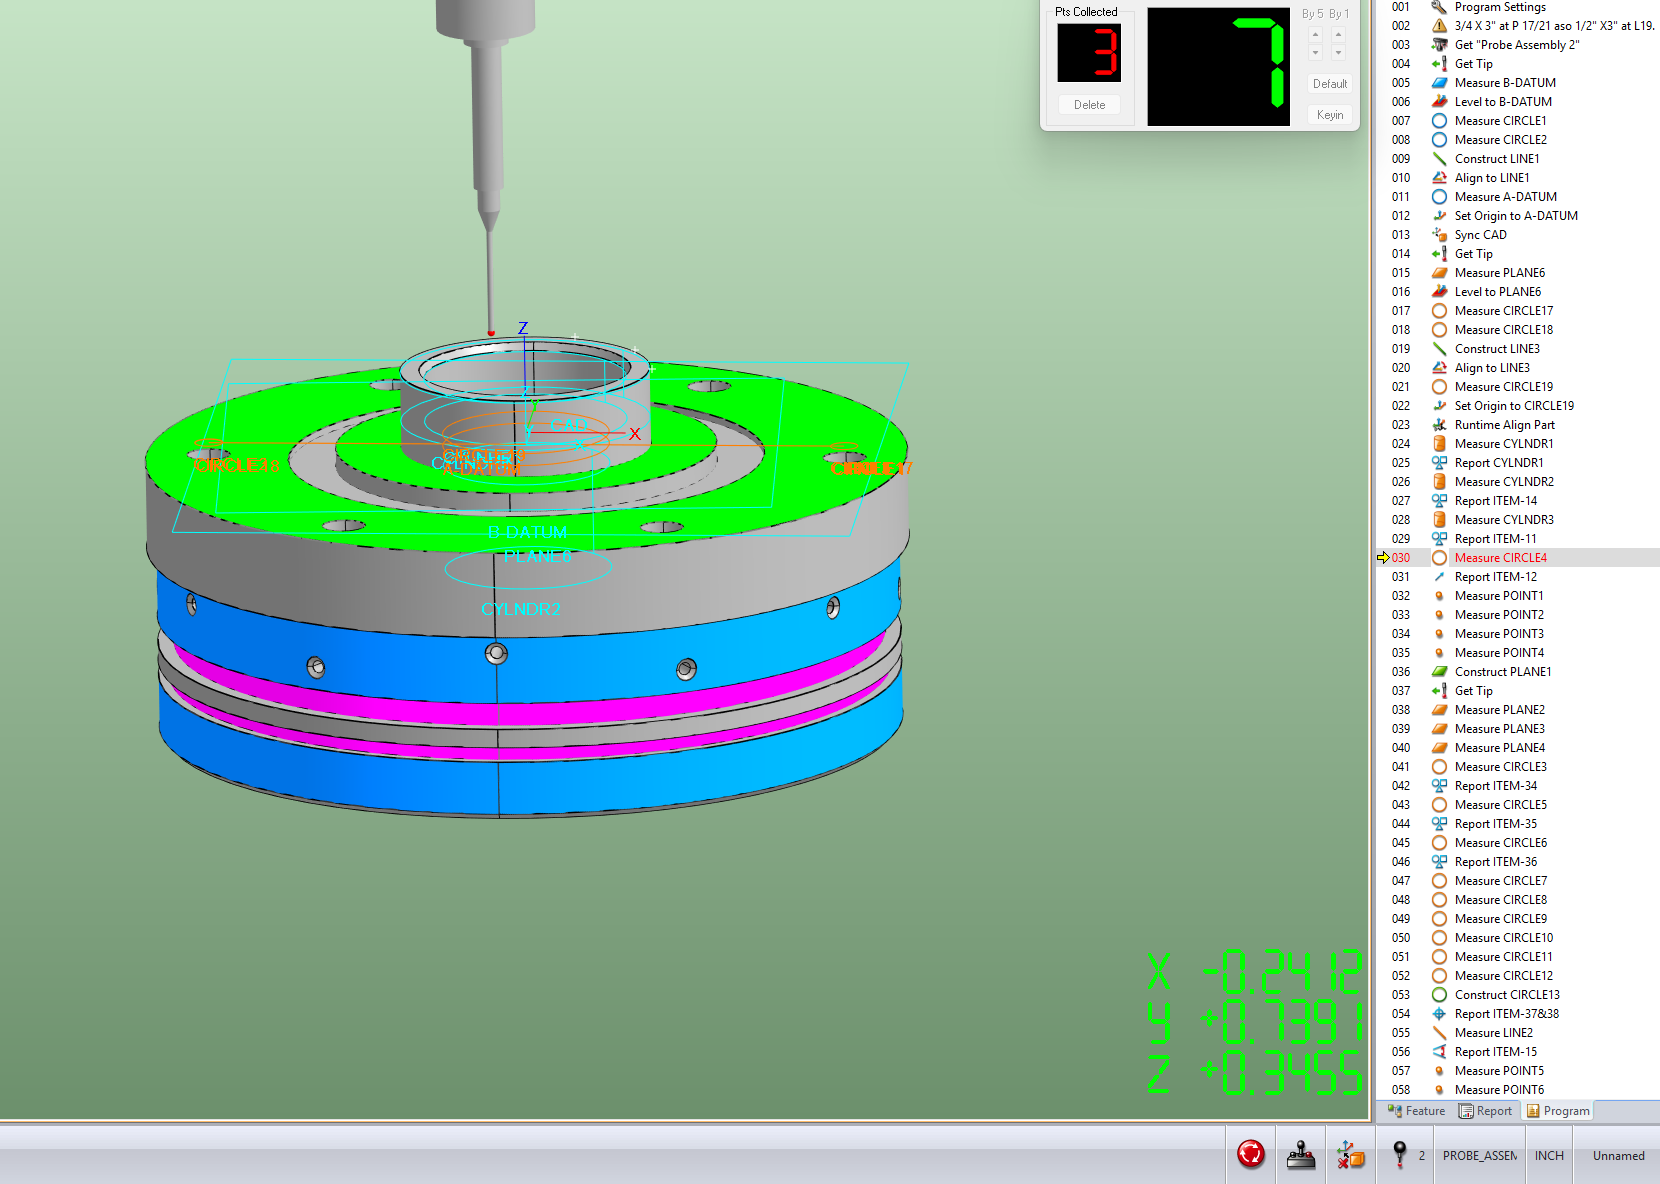Click the Measure LINE2 line icon
Screen dimensions: 1660x1184
coord(1439,1033)
